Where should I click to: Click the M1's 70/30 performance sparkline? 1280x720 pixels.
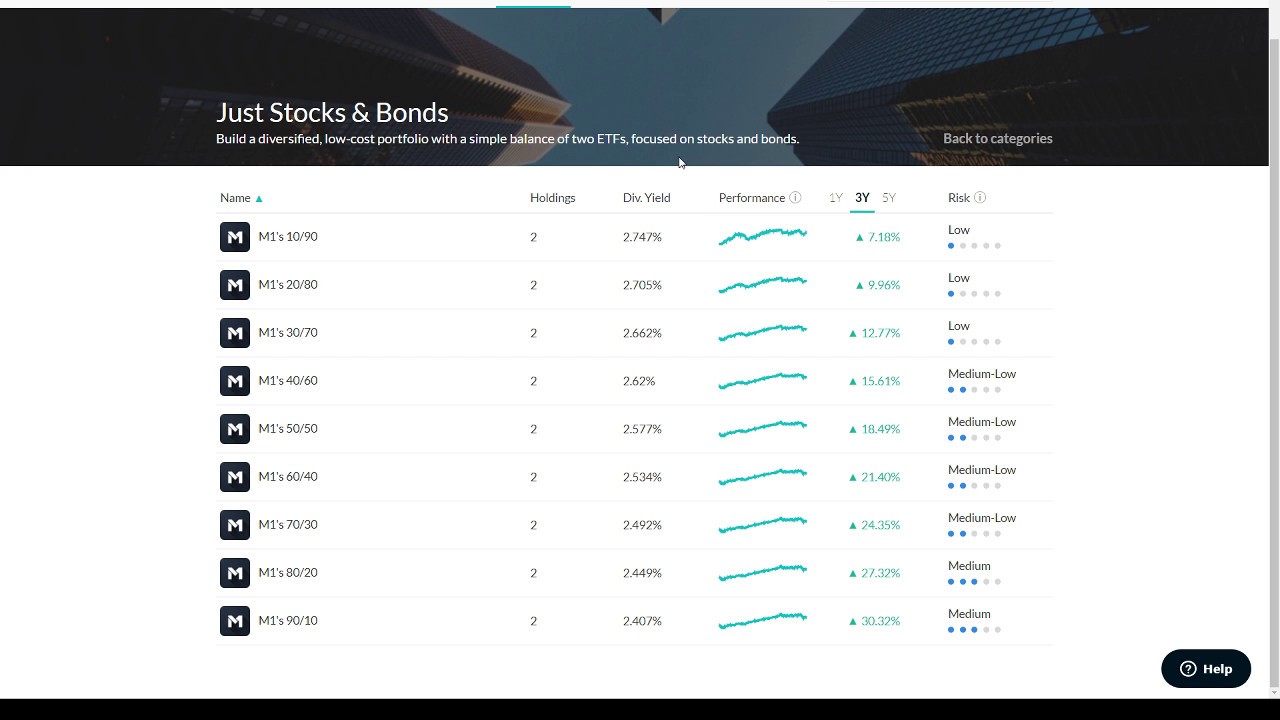pos(763,524)
